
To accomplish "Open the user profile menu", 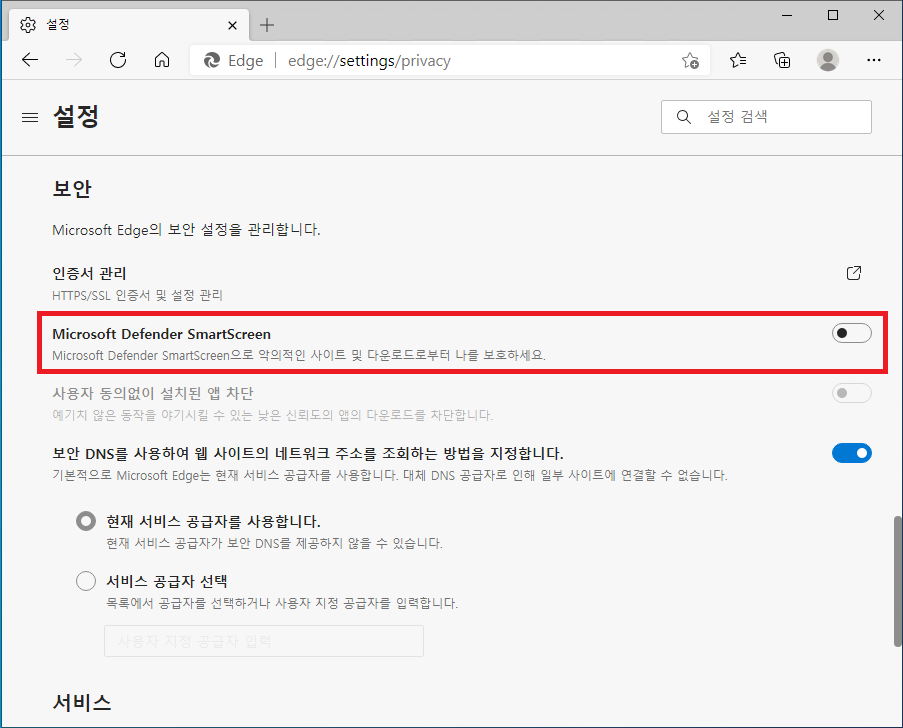I will coord(828,60).
